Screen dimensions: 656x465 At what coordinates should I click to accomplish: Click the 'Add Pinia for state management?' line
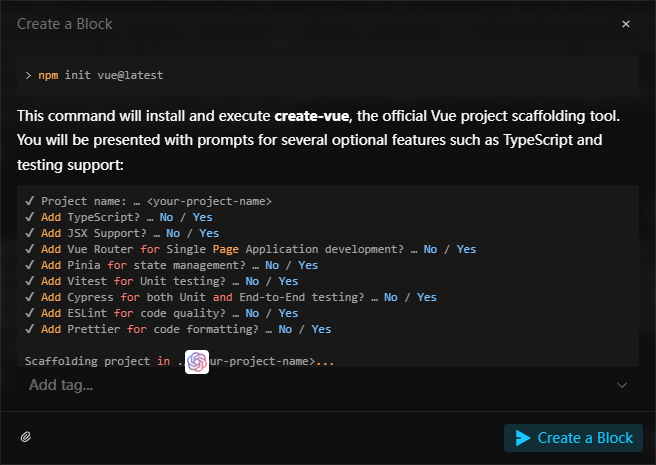pos(172,265)
